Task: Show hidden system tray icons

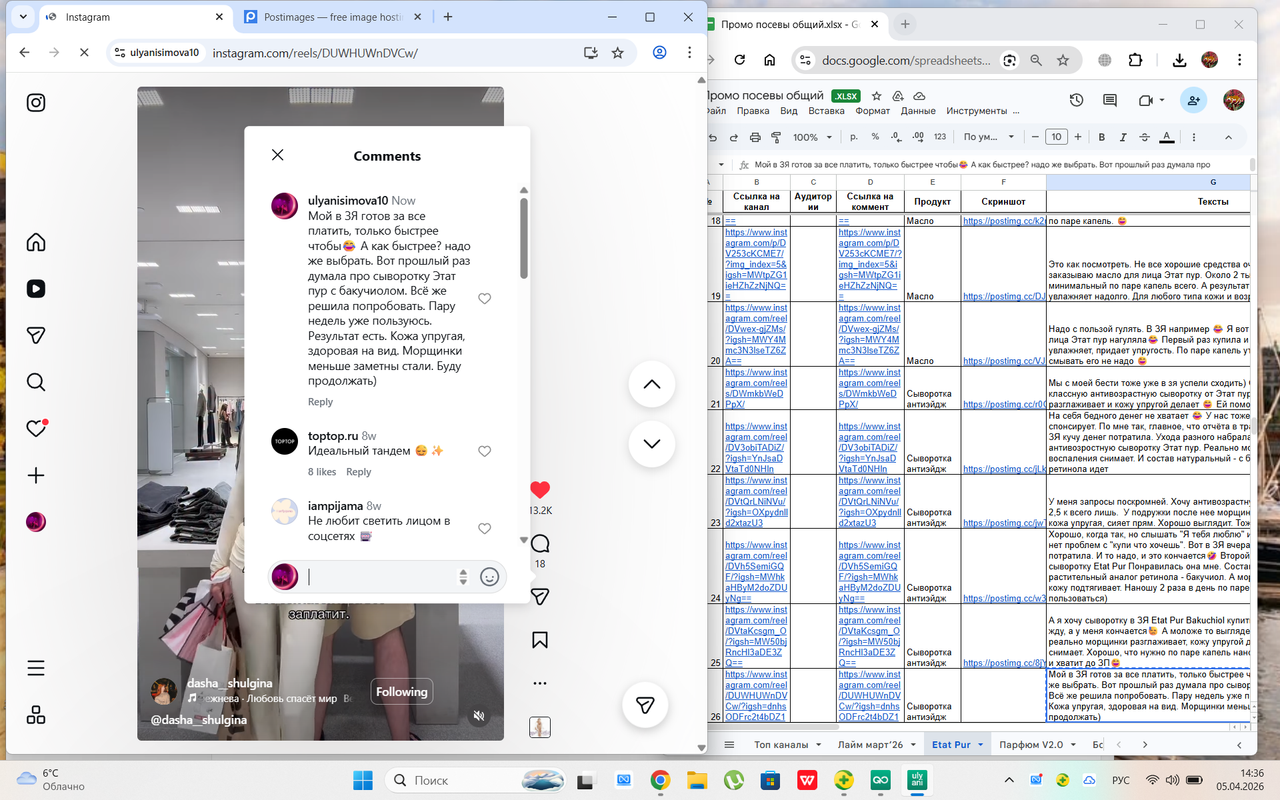Action: tap(1011, 780)
